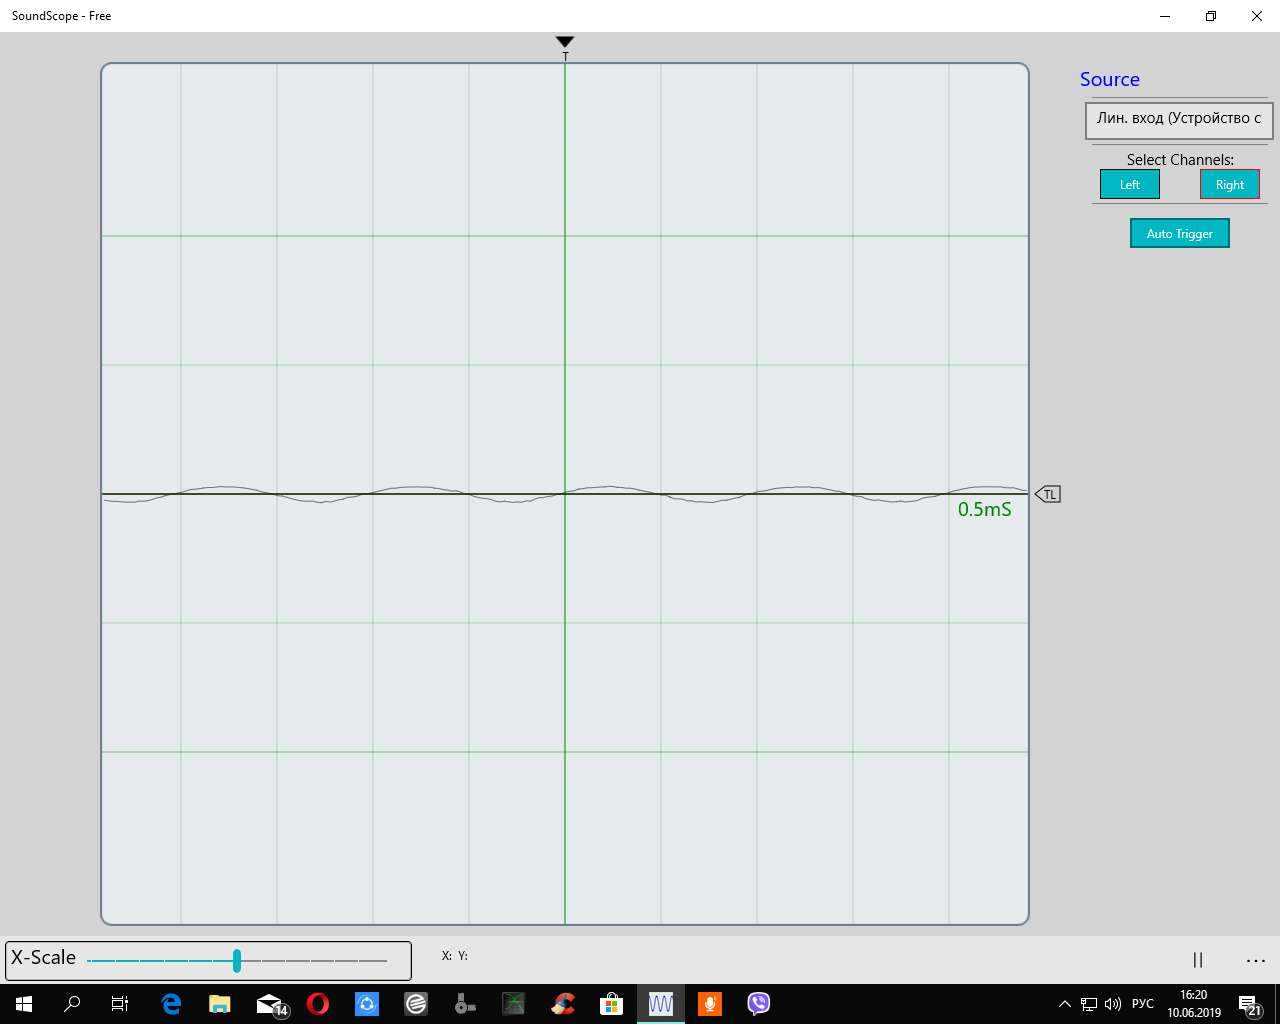Open the Mail app with 14 badge

[270, 1004]
